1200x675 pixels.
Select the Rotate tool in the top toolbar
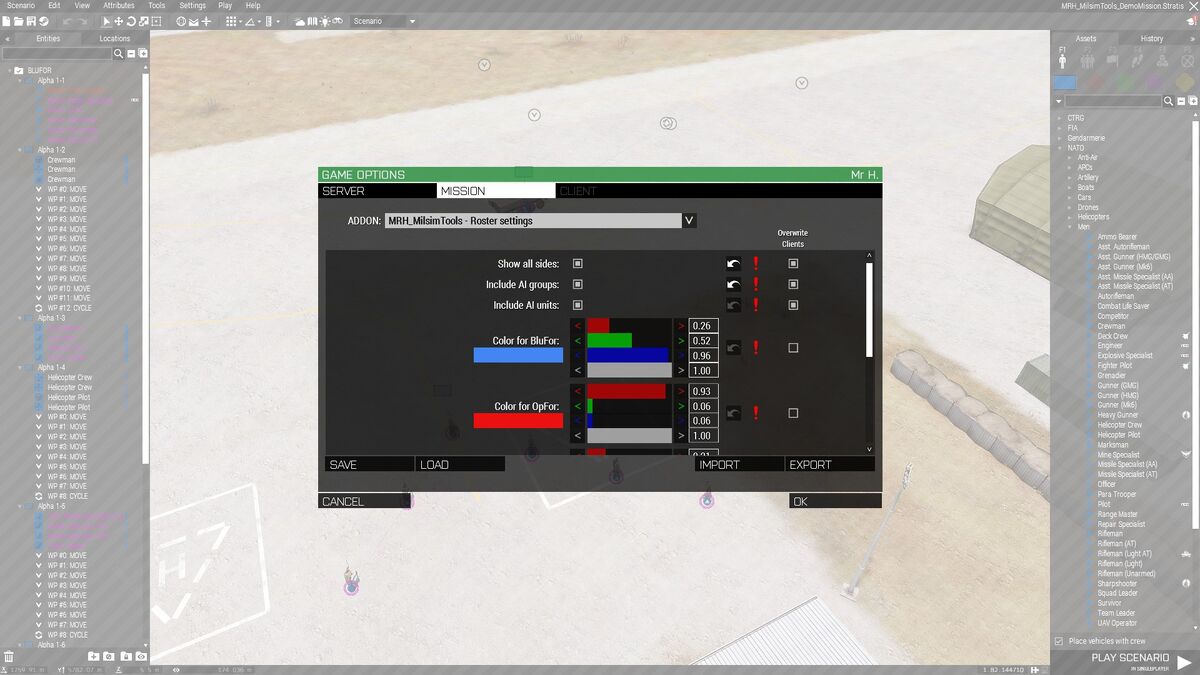[x=130, y=21]
